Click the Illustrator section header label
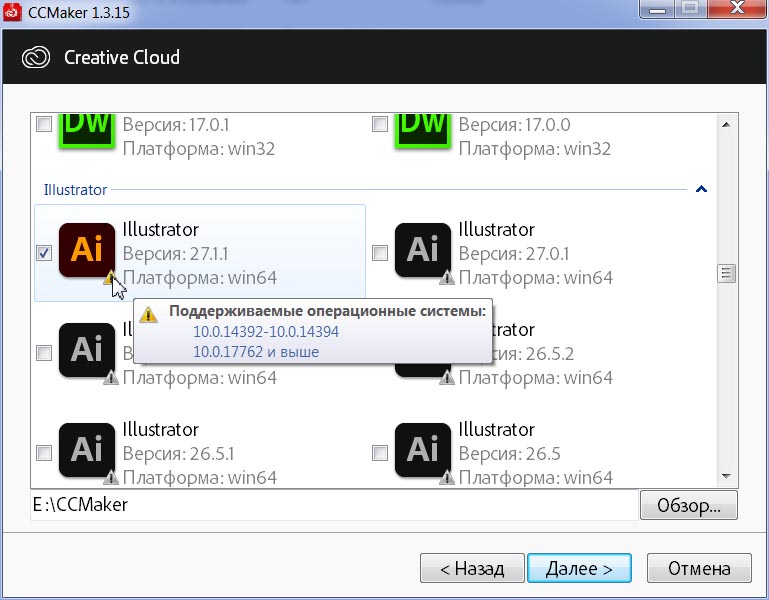Viewport: 769px width, 600px height. point(75,190)
